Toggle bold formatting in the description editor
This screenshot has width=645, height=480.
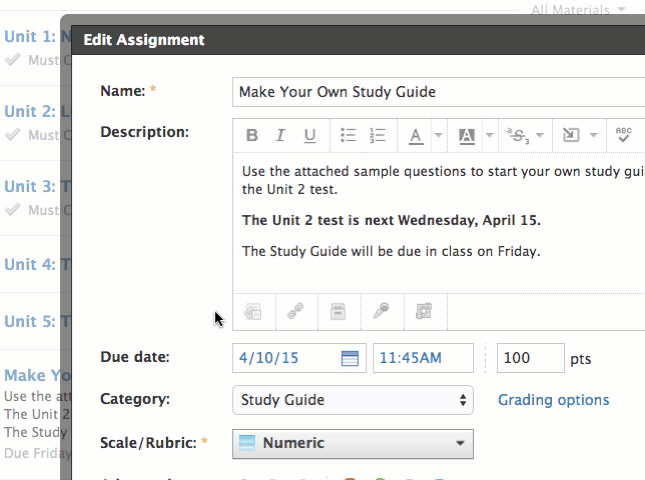coord(252,135)
